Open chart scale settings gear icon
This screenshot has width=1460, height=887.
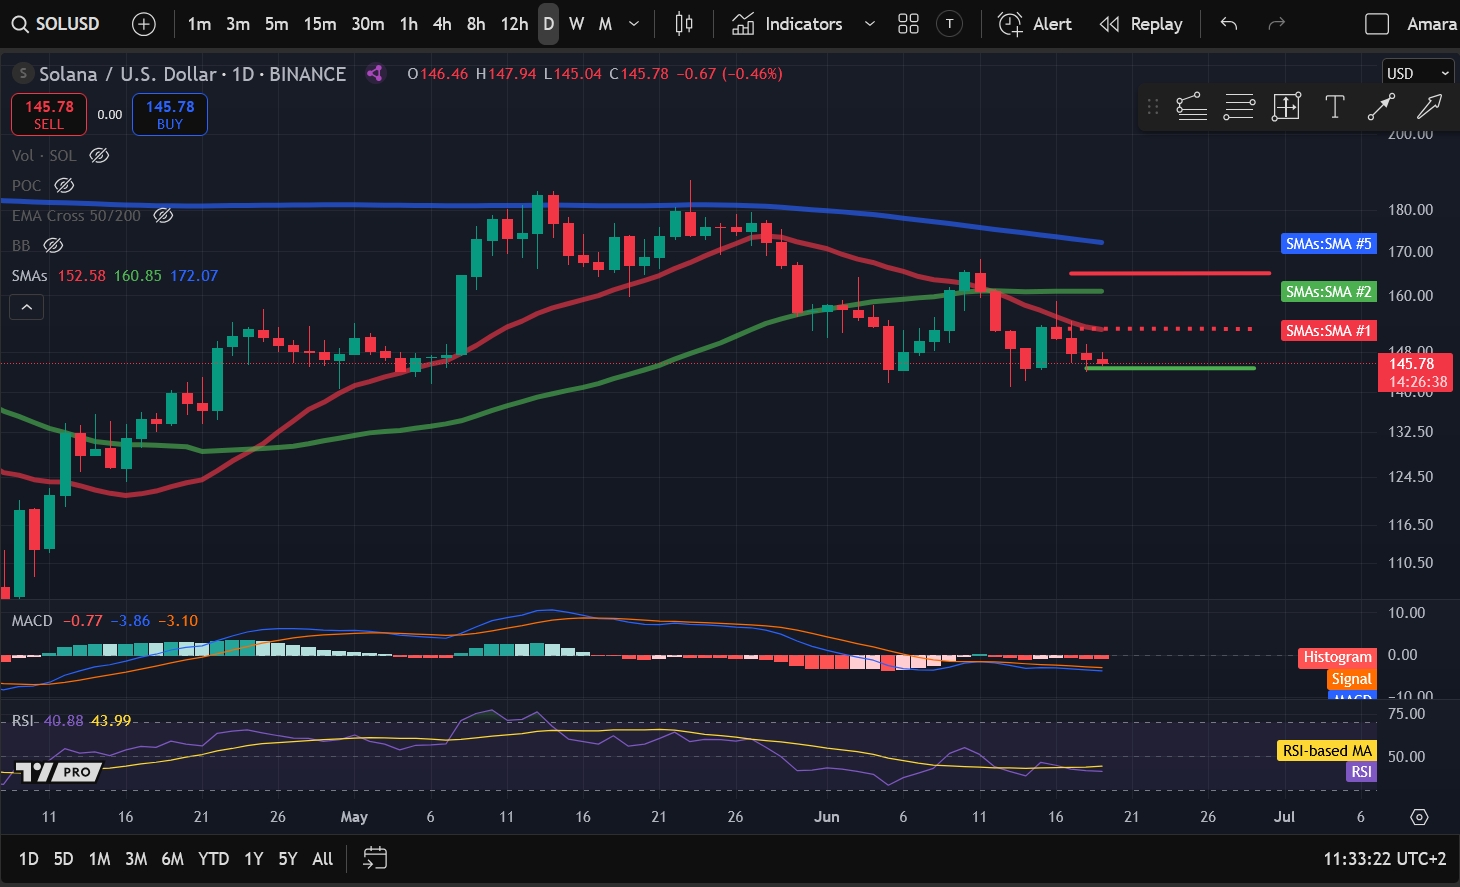click(x=1419, y=817)
